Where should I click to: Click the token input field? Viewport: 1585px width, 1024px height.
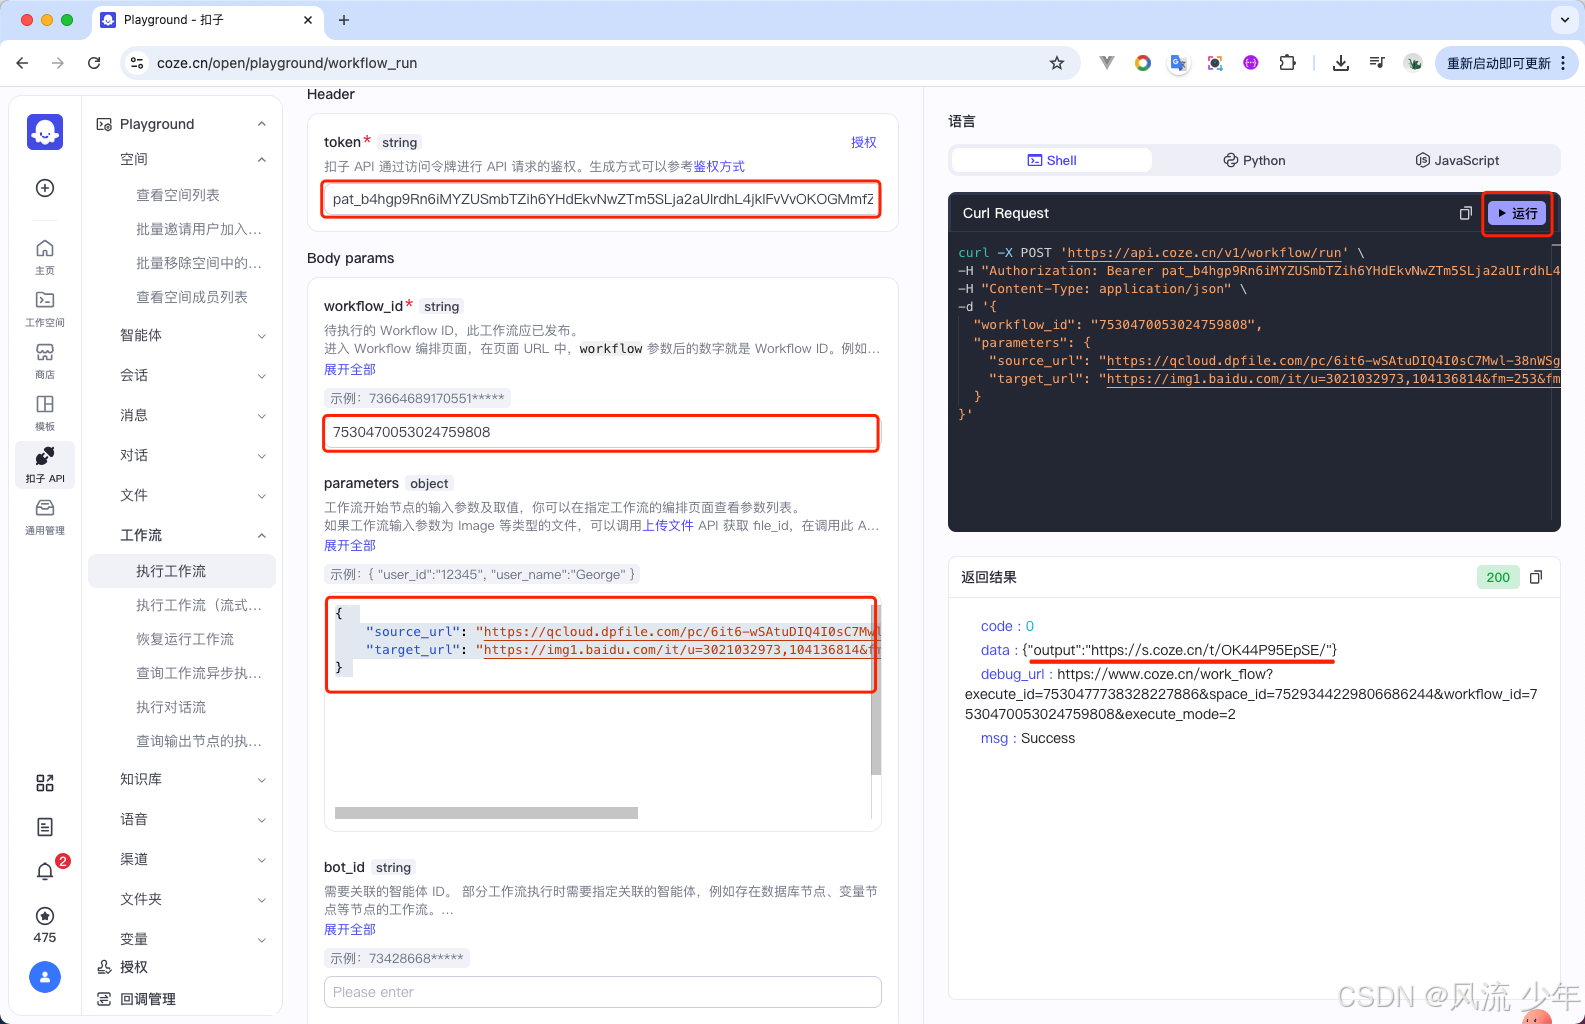pos(601,199)
